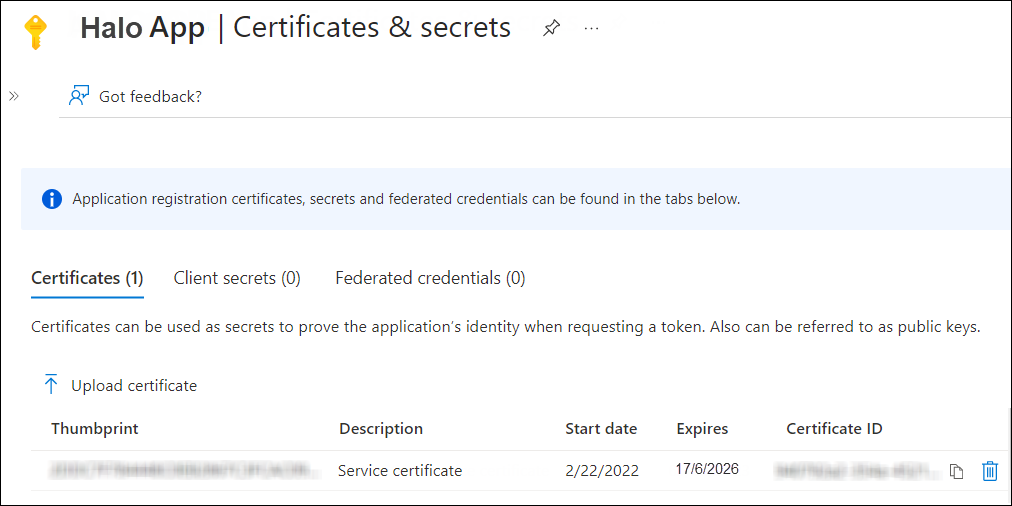Viewport: 1012px width, 506px height.
Task: Click the Got feedback person icon
Action: click(79, 96)
